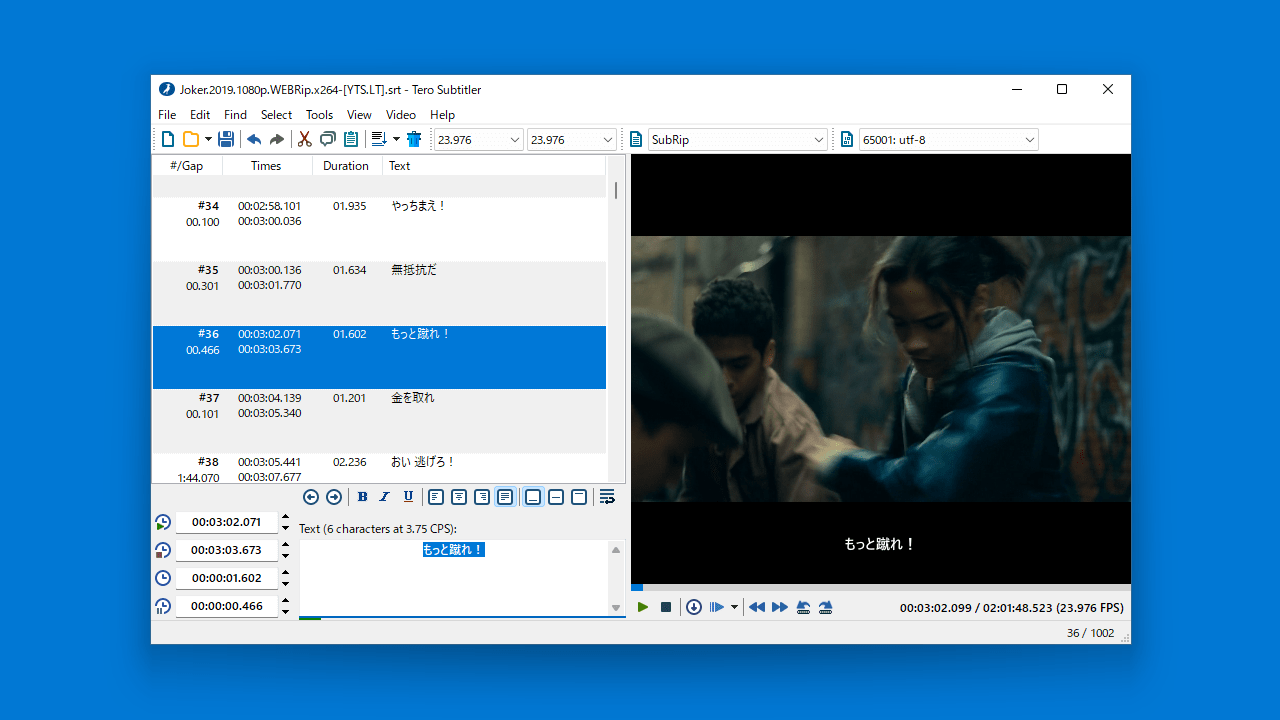Sort by the Duration column header
The height and width of the screenshot is (720, 1280).
(x=347, y=166)
